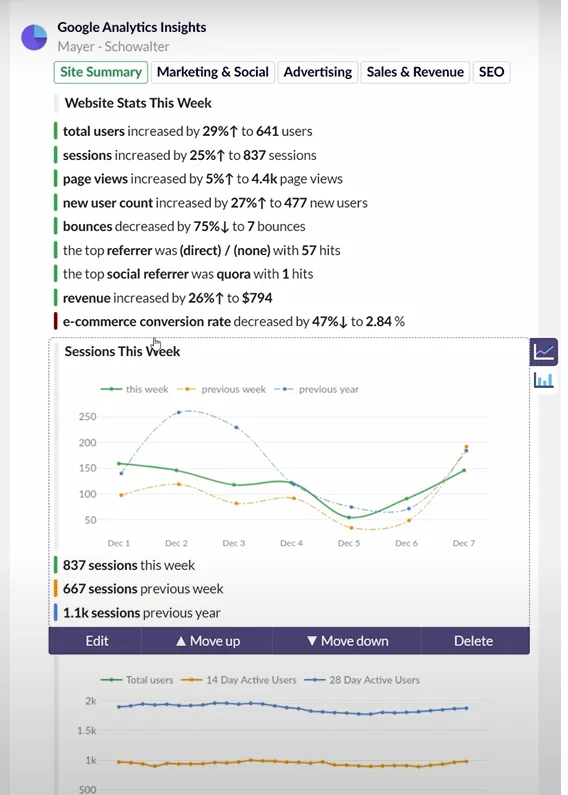Click the Dec 7 this week data point
The image size is (568, 795).
(464, 470)
